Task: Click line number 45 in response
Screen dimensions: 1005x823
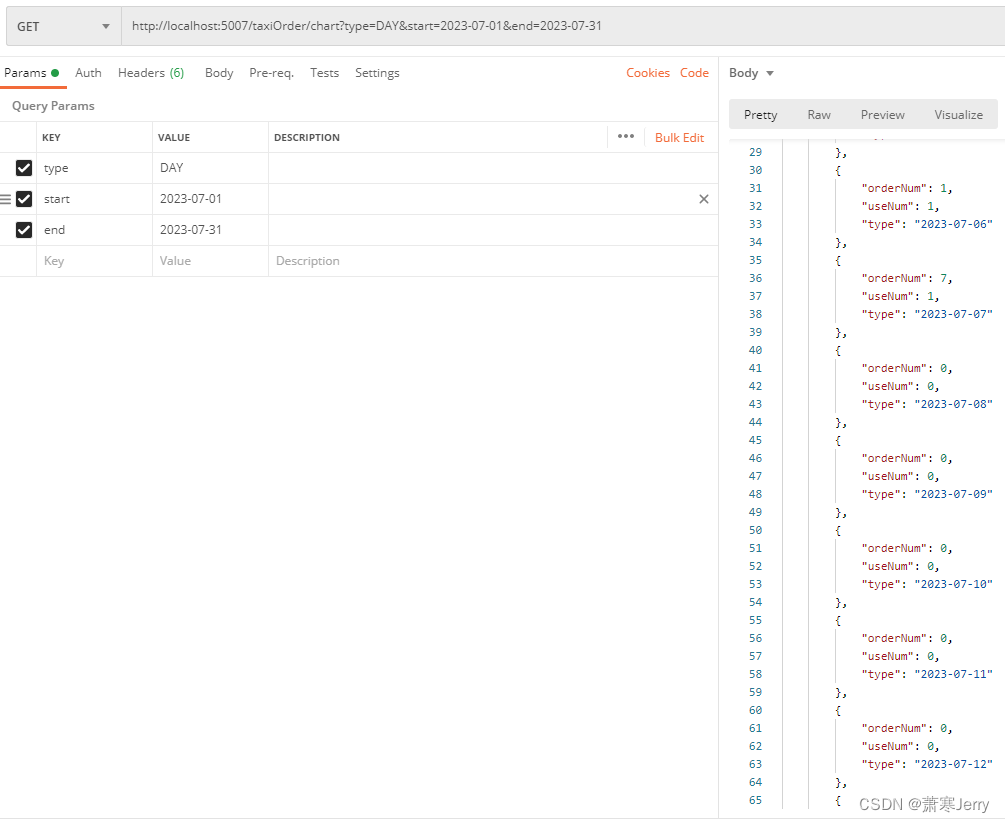Action: click(x=756, y=440)
